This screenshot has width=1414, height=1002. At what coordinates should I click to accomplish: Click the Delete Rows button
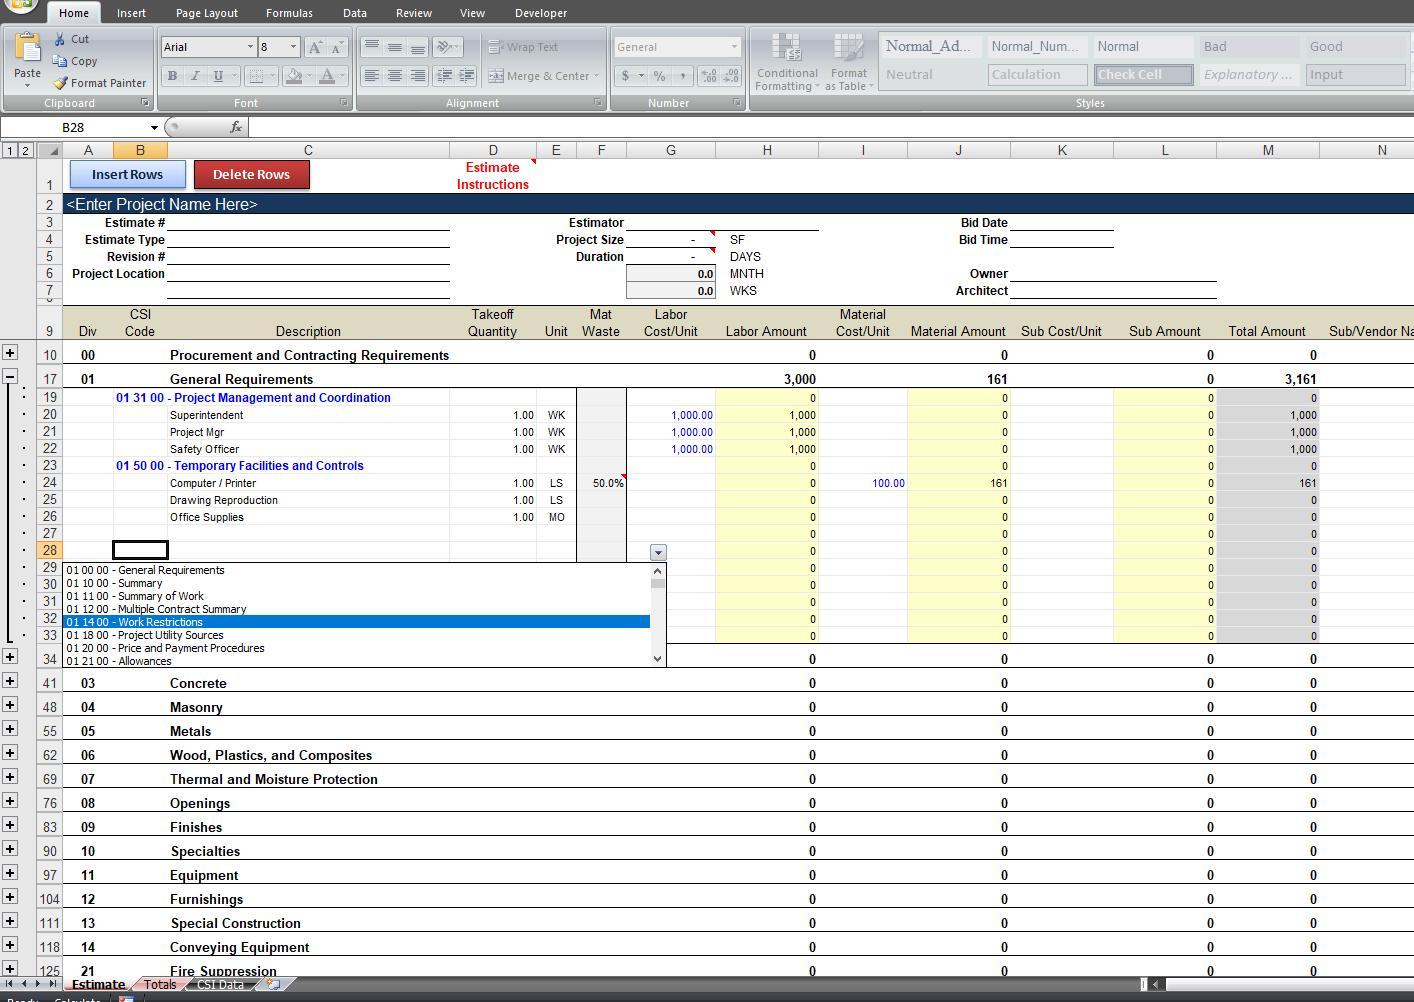point(252,174)
